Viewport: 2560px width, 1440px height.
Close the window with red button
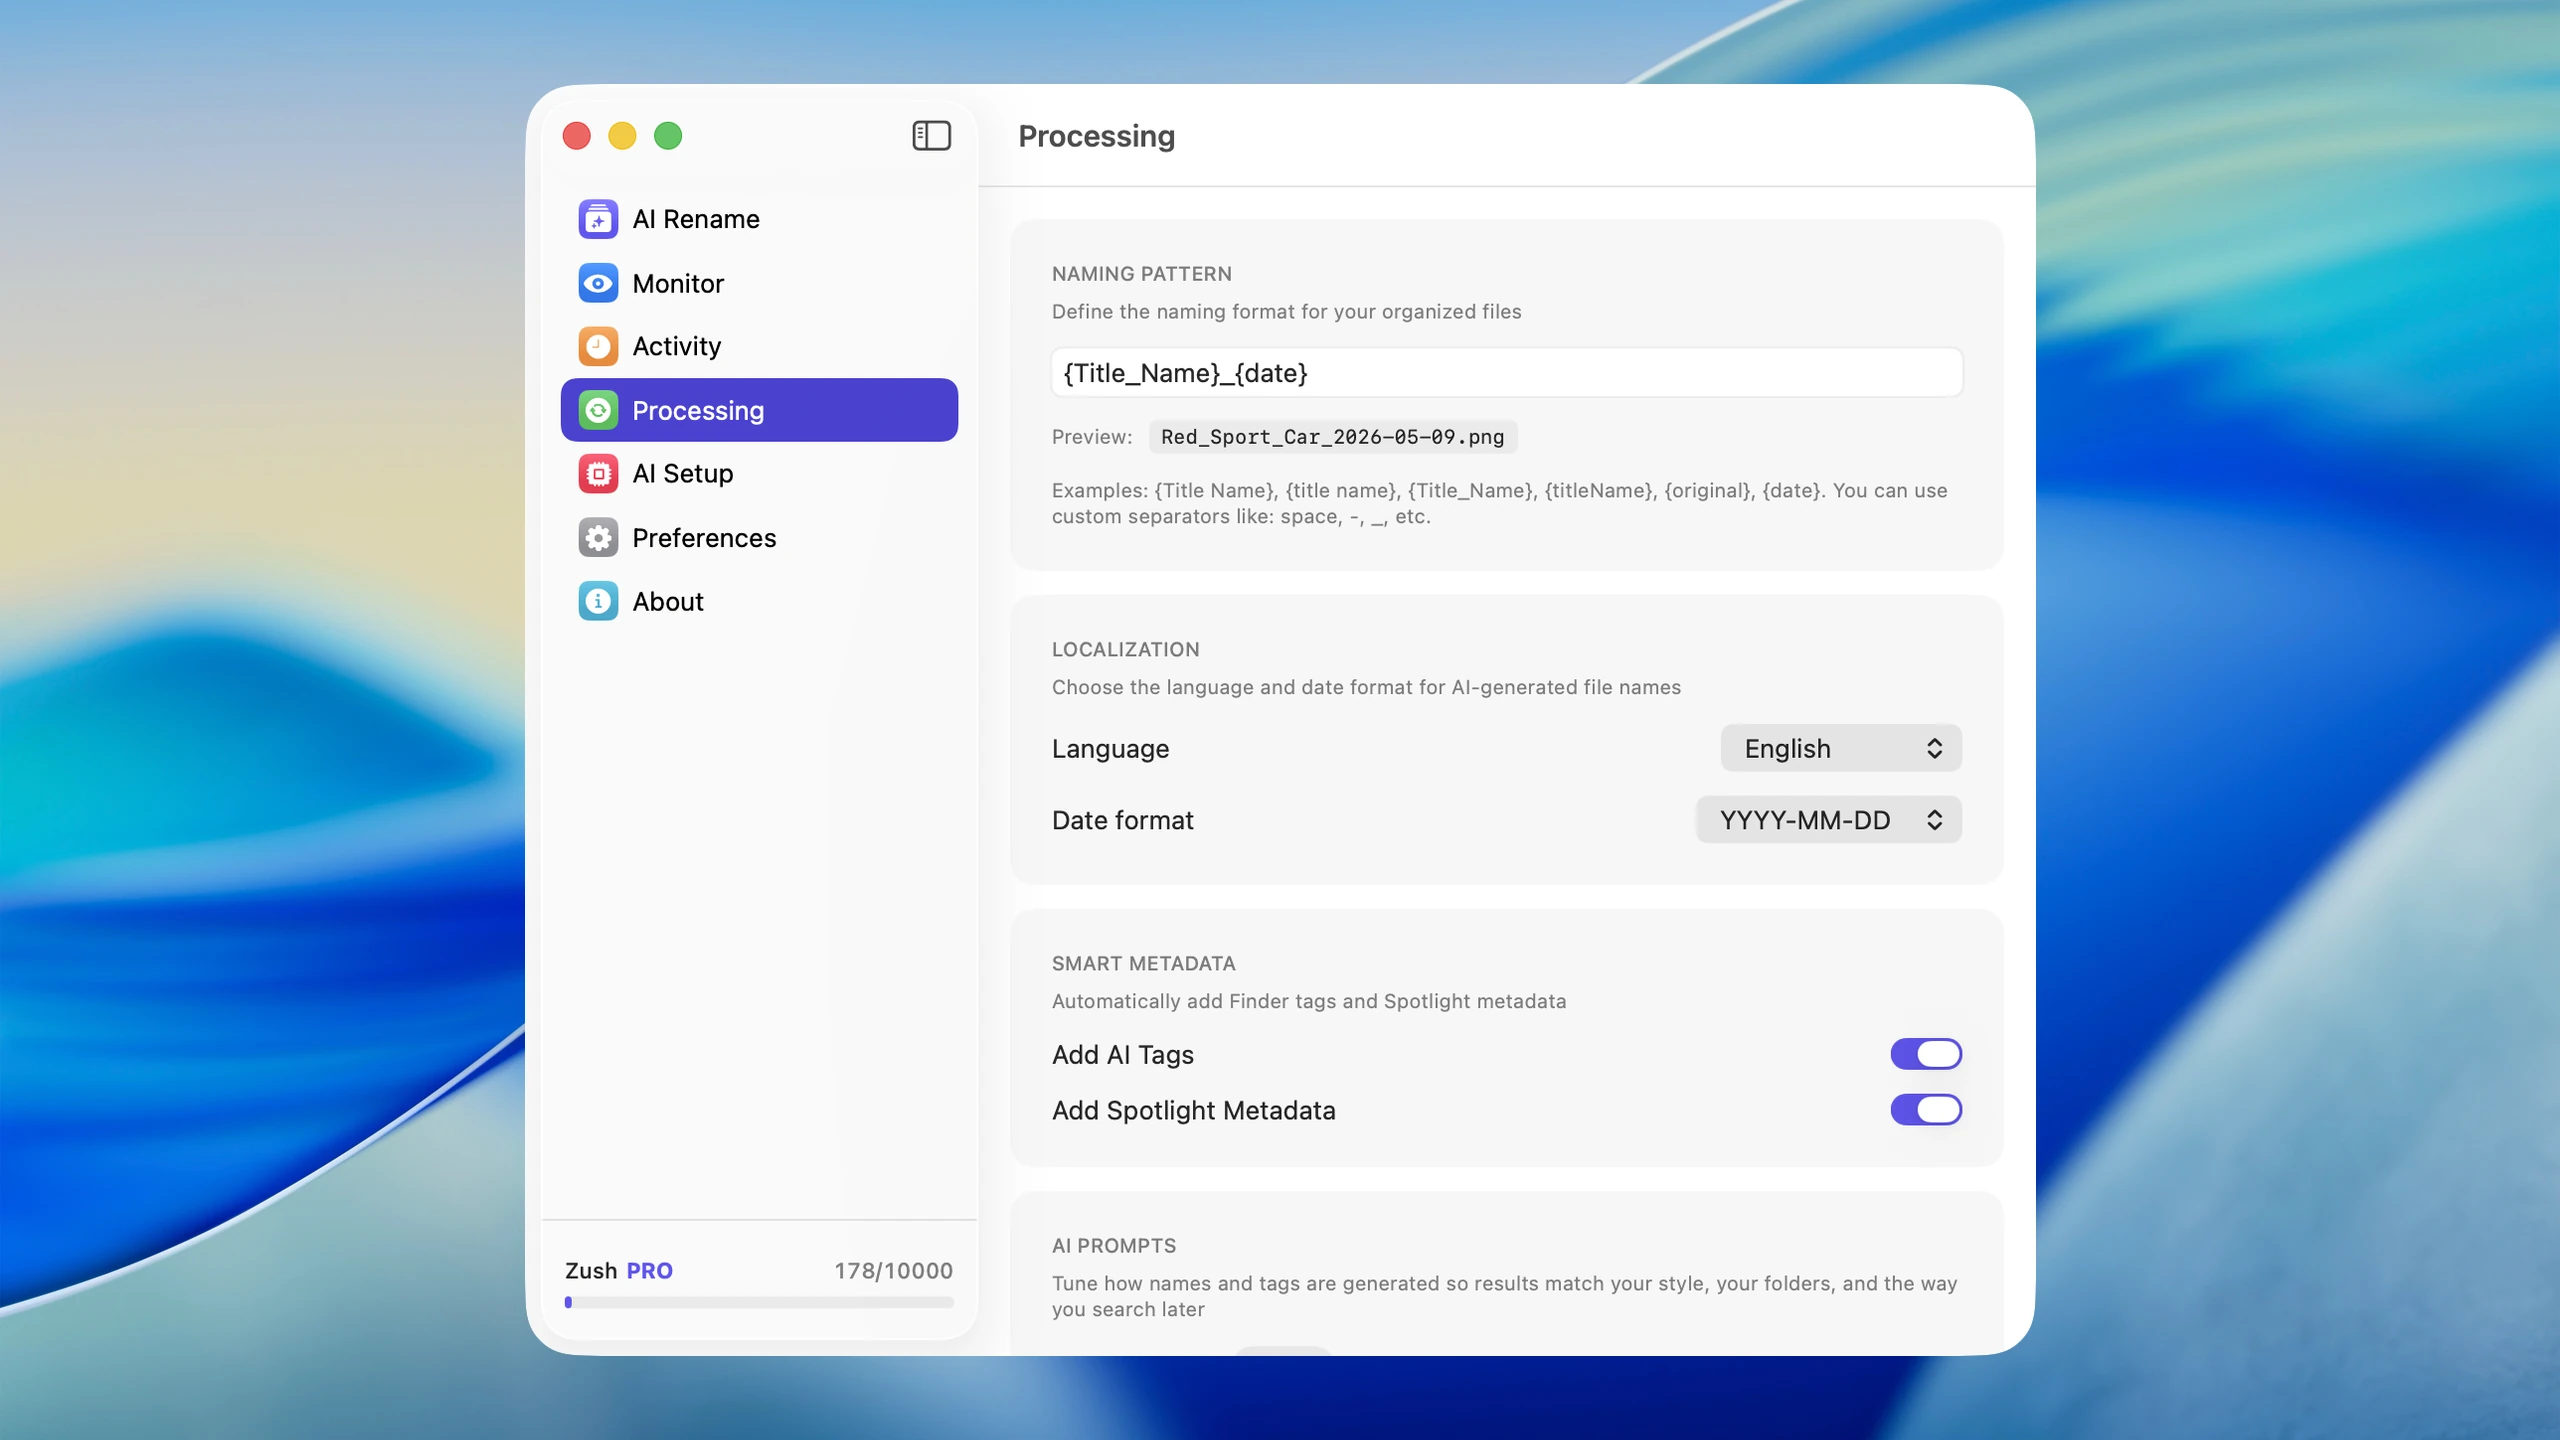pyautogui.click(x=577, y=136)
